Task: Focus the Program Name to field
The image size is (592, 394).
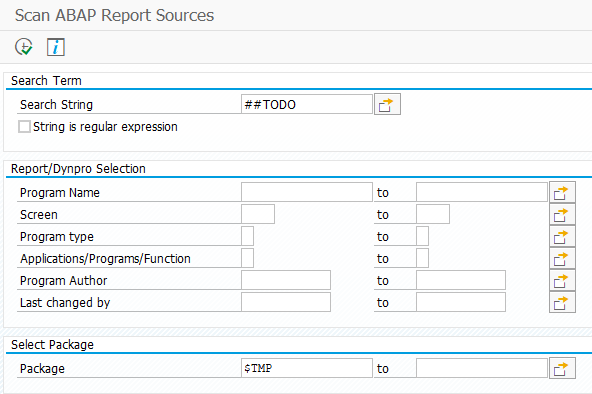Action: [482, 192]
